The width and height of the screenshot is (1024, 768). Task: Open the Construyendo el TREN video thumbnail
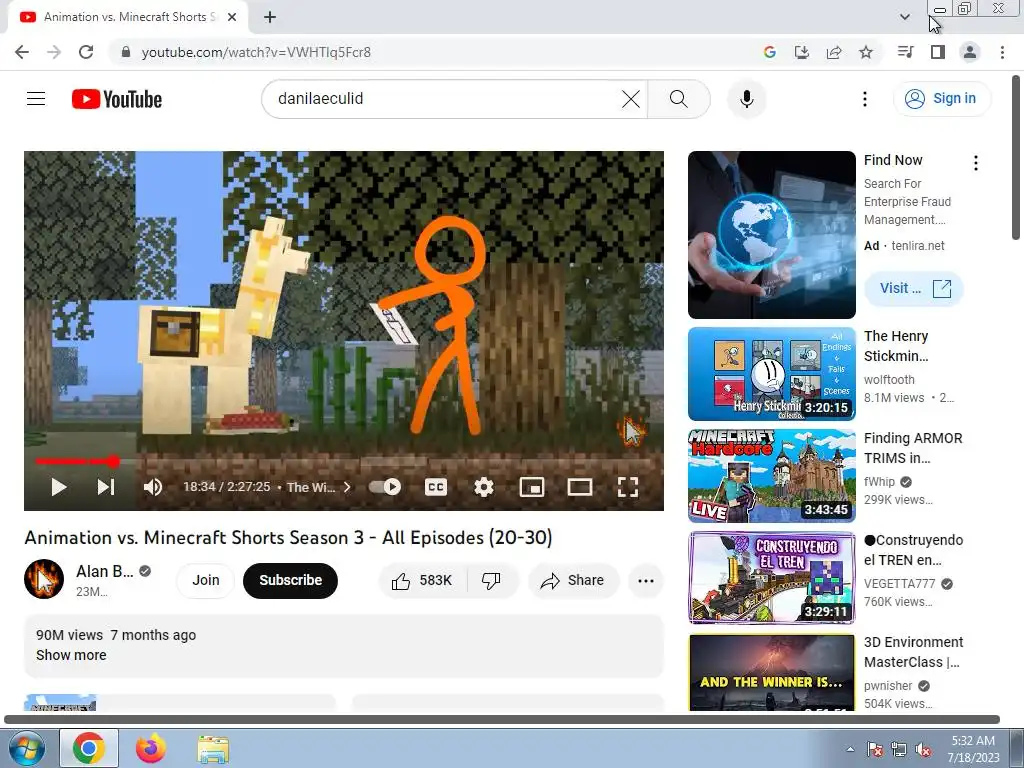(x=772, y=578)
